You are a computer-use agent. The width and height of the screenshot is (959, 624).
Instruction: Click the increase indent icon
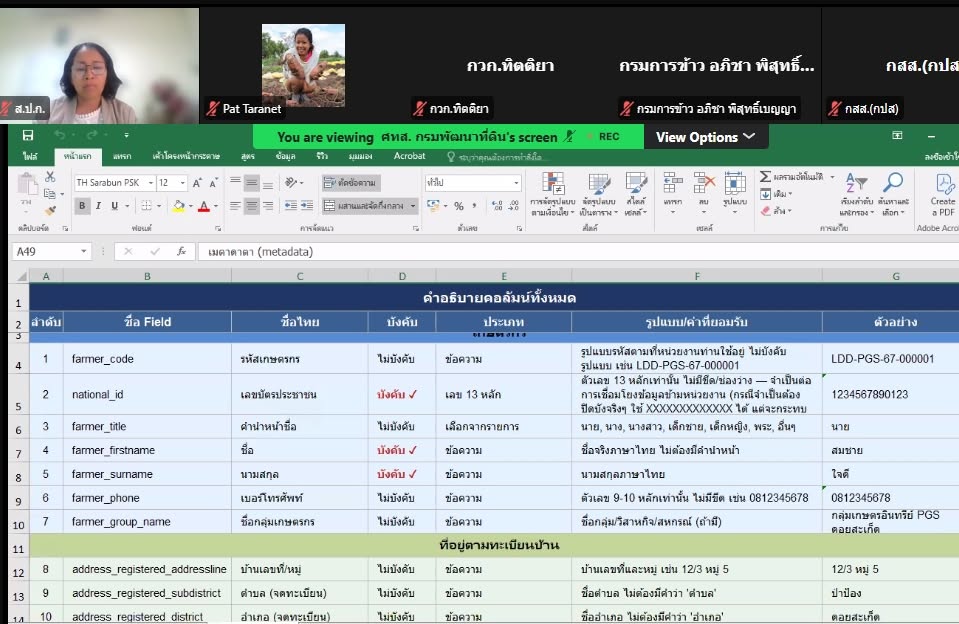[x=306, y=206]
